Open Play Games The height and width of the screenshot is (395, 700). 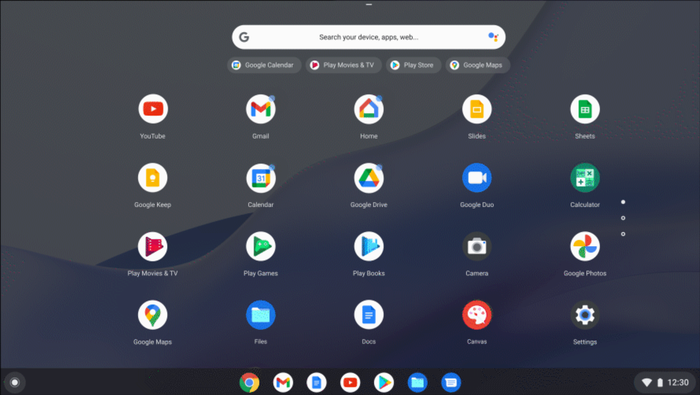[x=261, y=246]
